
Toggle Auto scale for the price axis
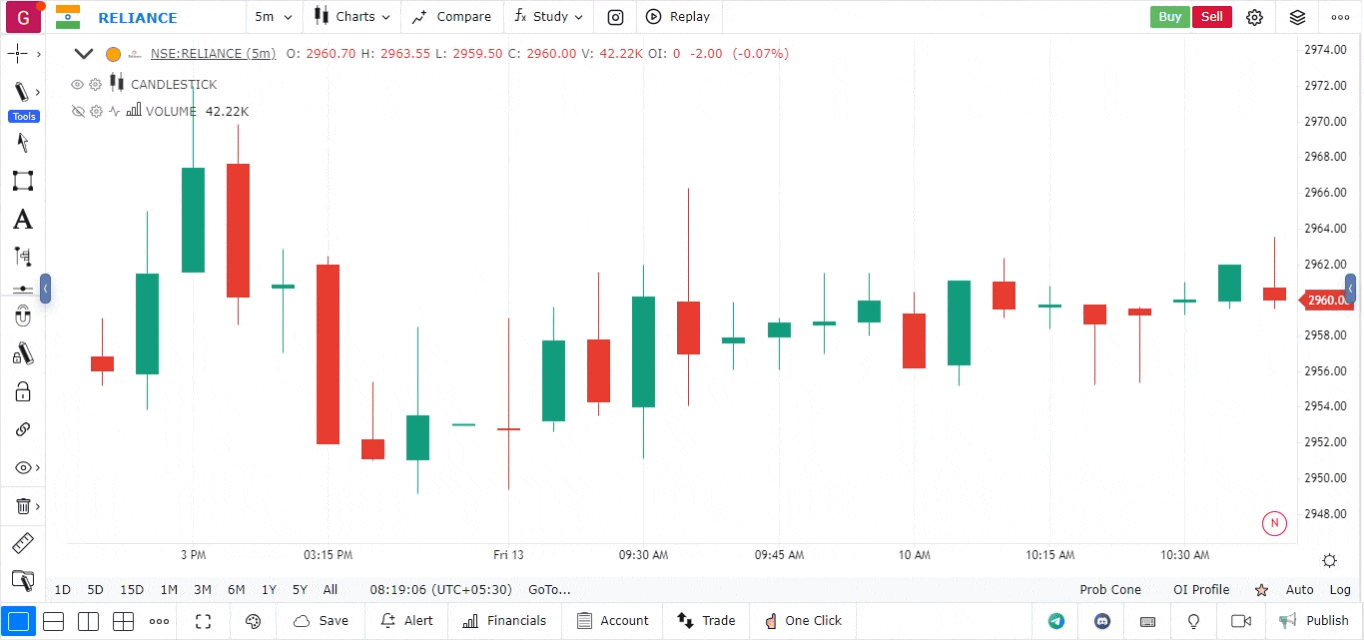pyautogui.click(x=1300, y=590)
